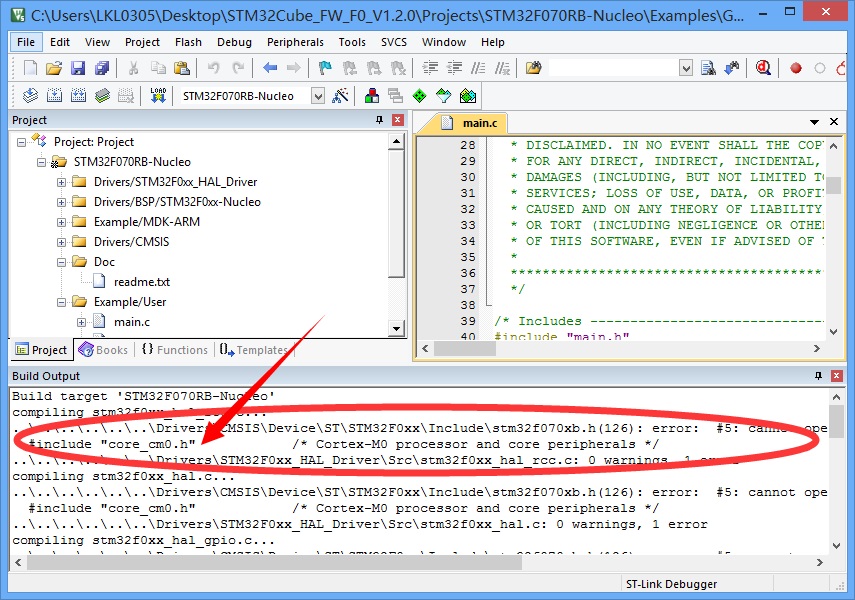Viewport: 855px width, 600px height.
Task: Open the Edit menu
Action: pos(59,42)
